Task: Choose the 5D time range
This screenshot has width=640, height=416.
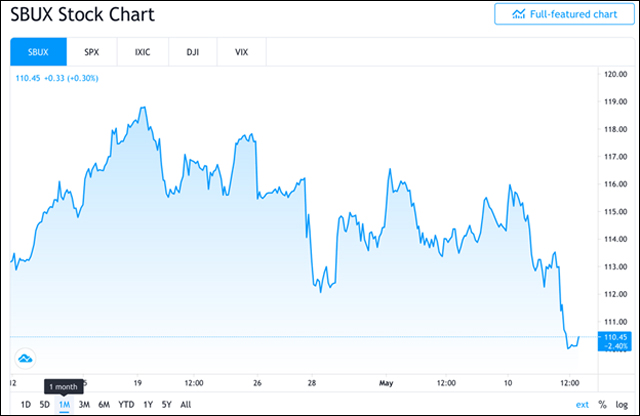Action: click(x=44, y=404)
